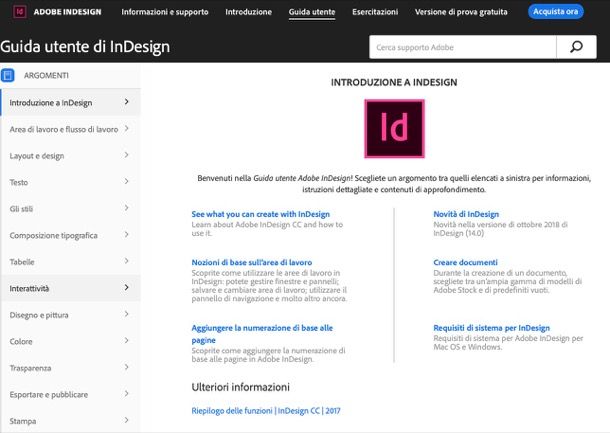Open Versione di prova gratuita link
The height and width of the screenshot is (433, 610).
(x=461, y=12)
